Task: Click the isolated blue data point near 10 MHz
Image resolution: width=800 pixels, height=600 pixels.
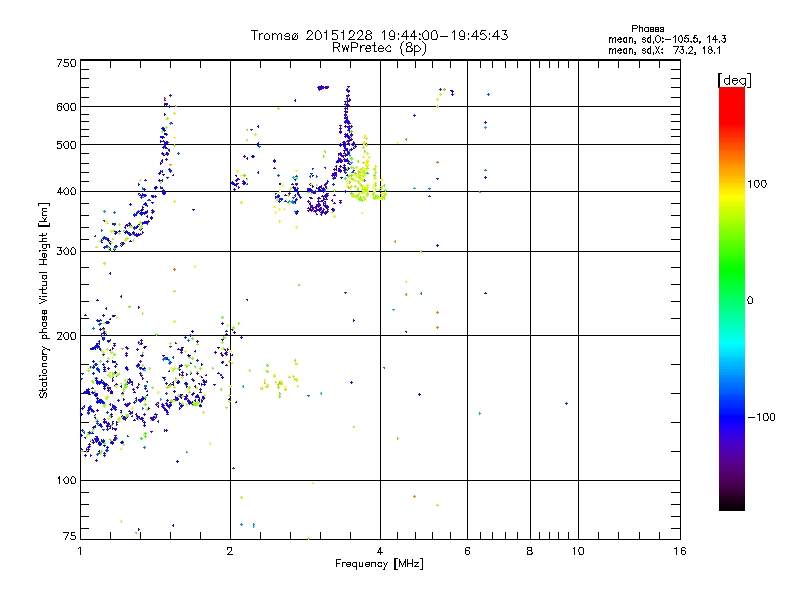Action: click(x=566, y=404)
